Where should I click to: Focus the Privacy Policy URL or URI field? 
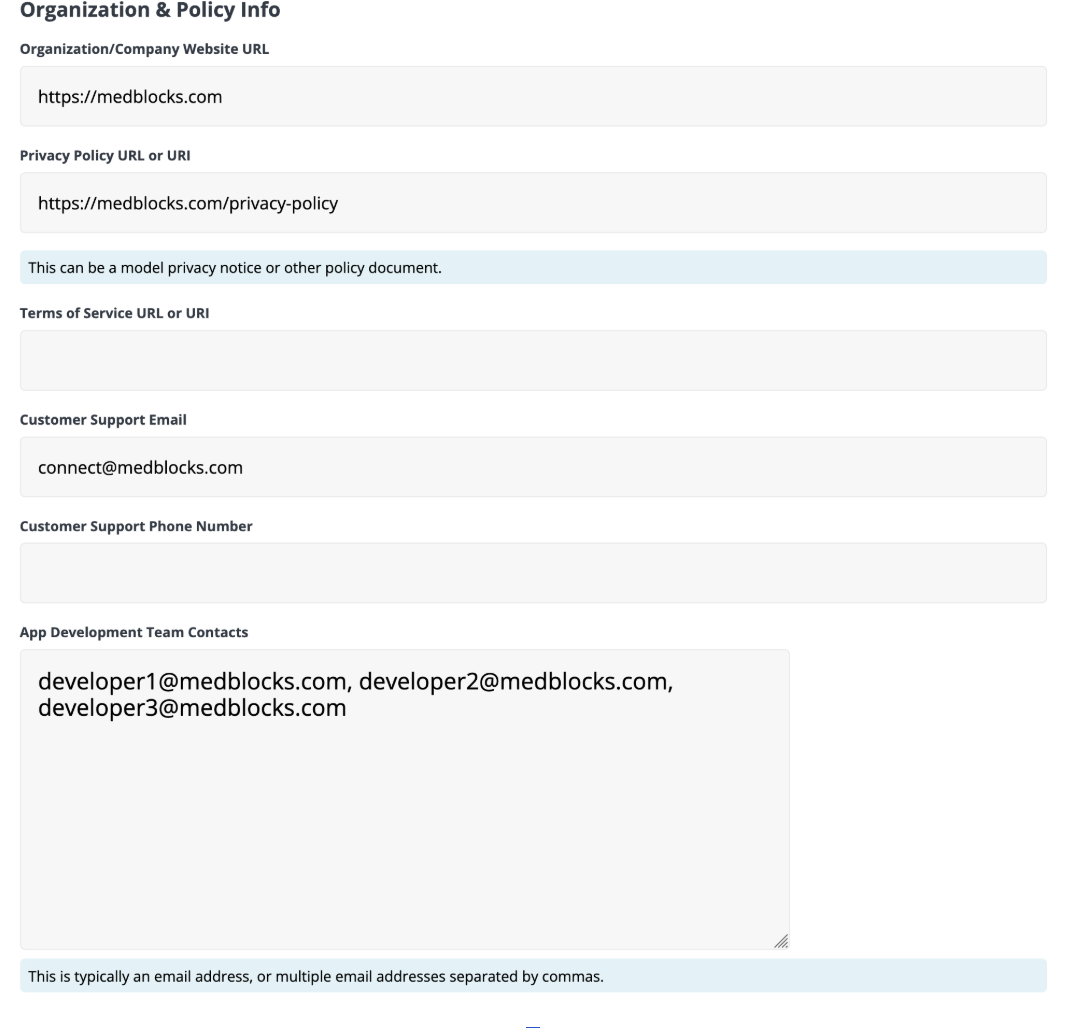[533, 203]
